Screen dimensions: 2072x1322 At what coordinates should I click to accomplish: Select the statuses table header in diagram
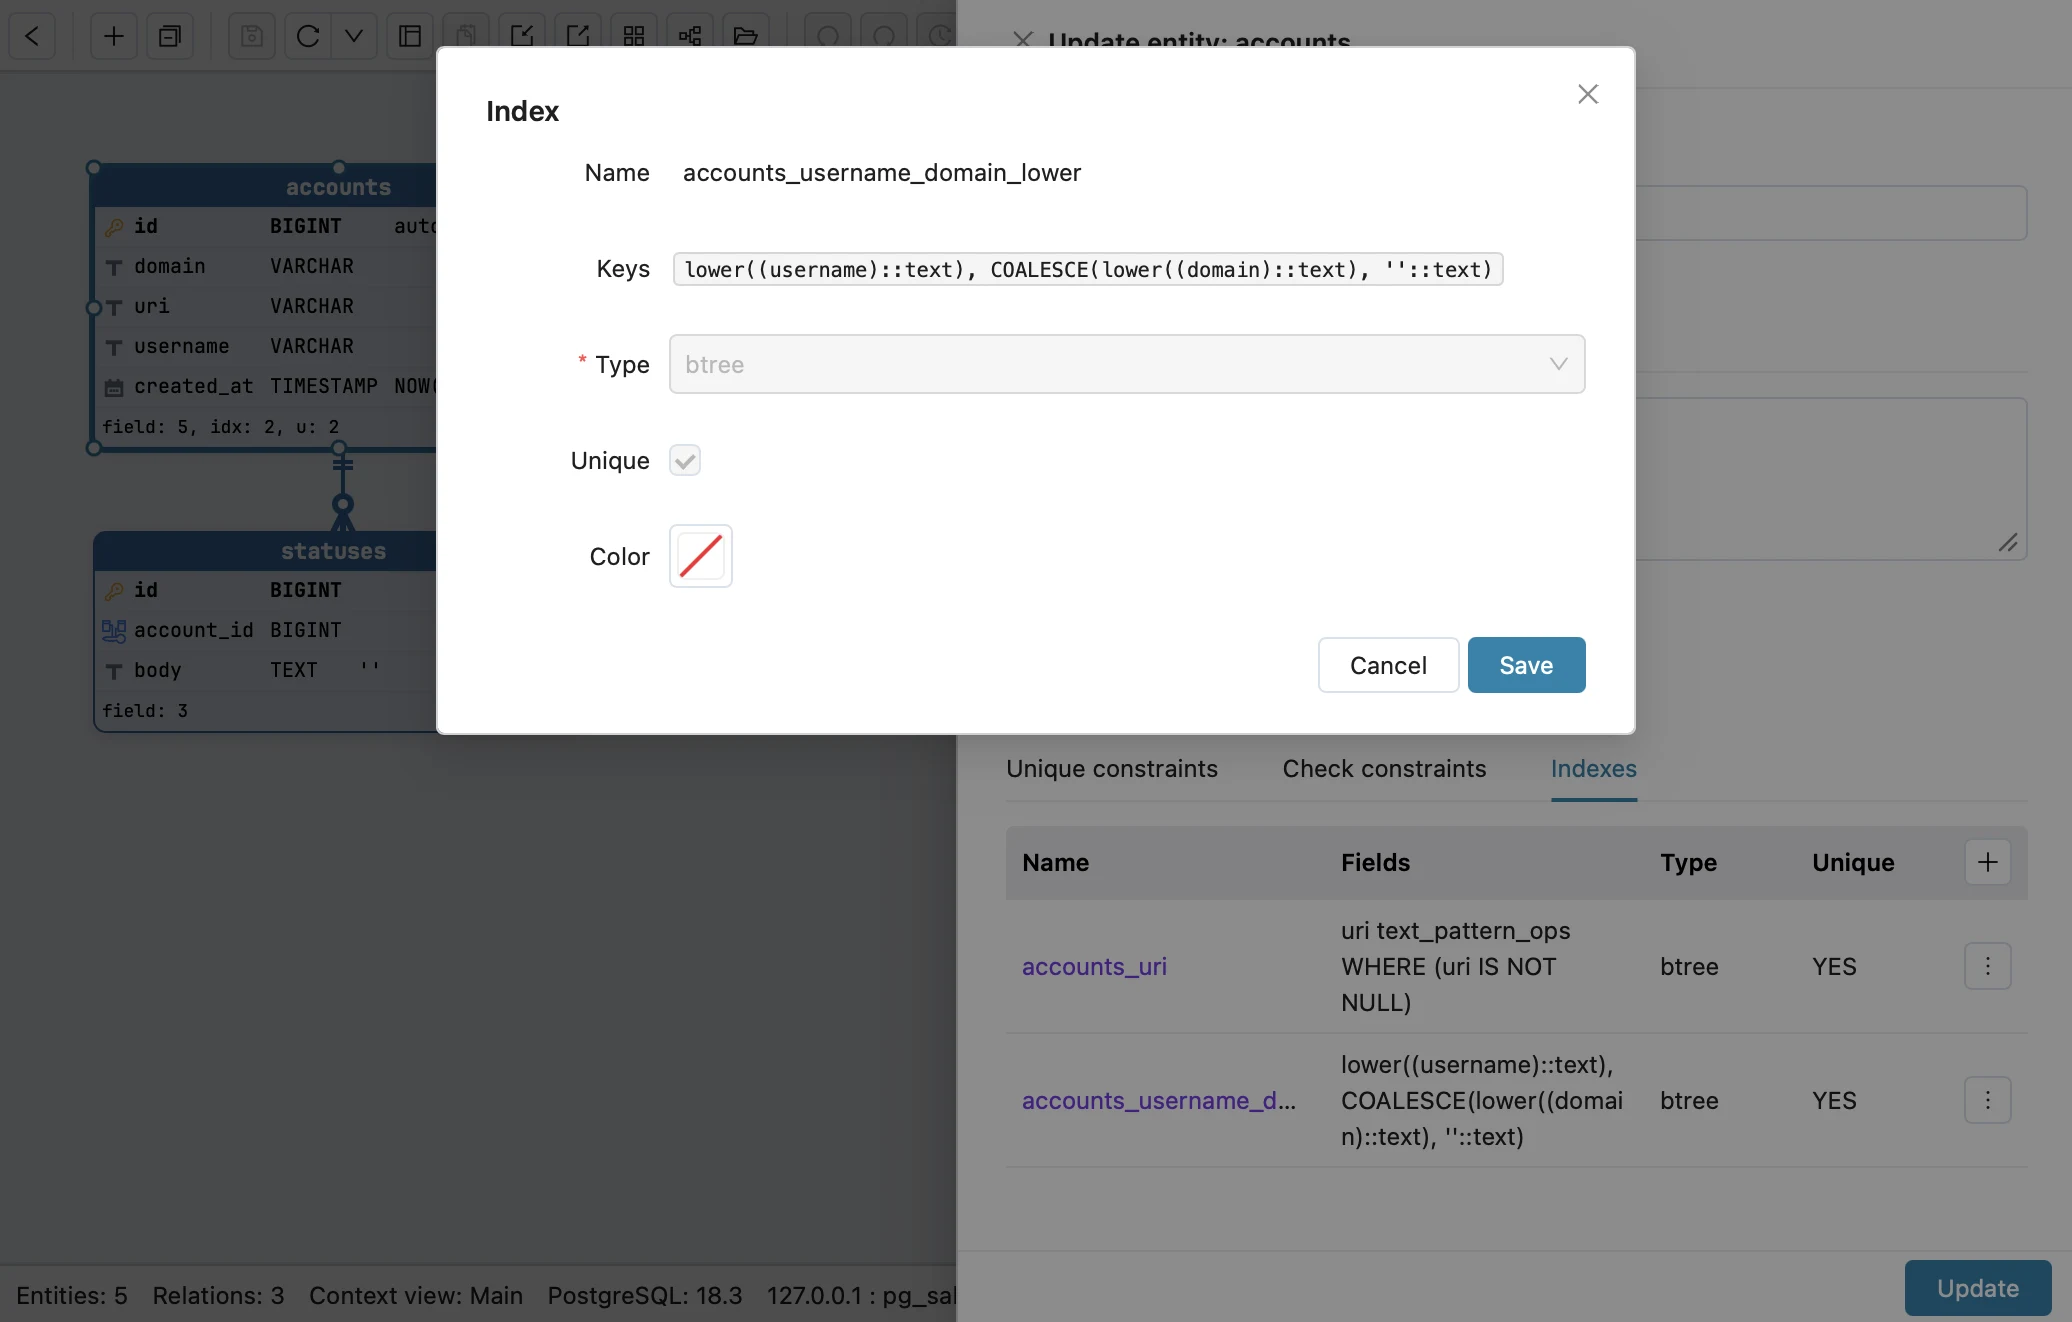[x=265, y=551]
